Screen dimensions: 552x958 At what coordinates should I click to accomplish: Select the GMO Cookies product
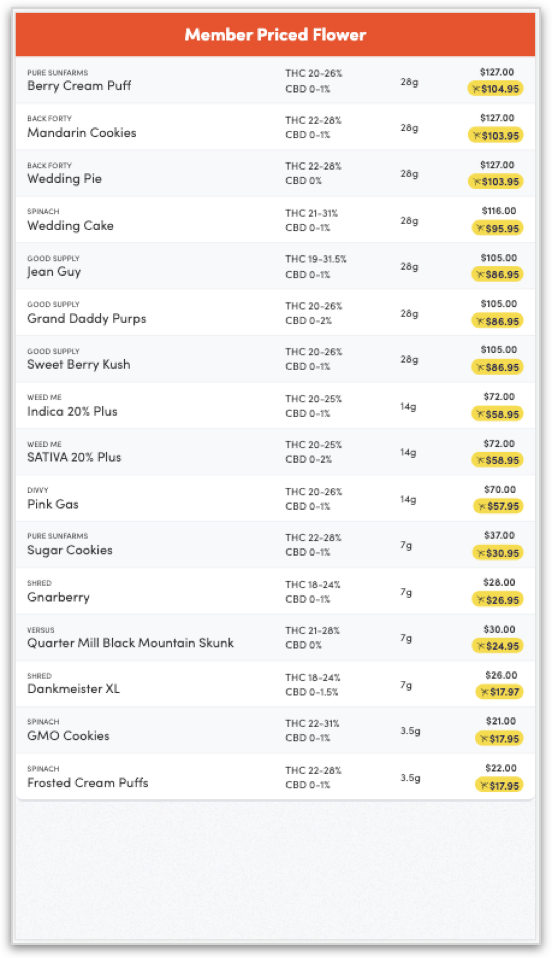(x=275, y=730)
